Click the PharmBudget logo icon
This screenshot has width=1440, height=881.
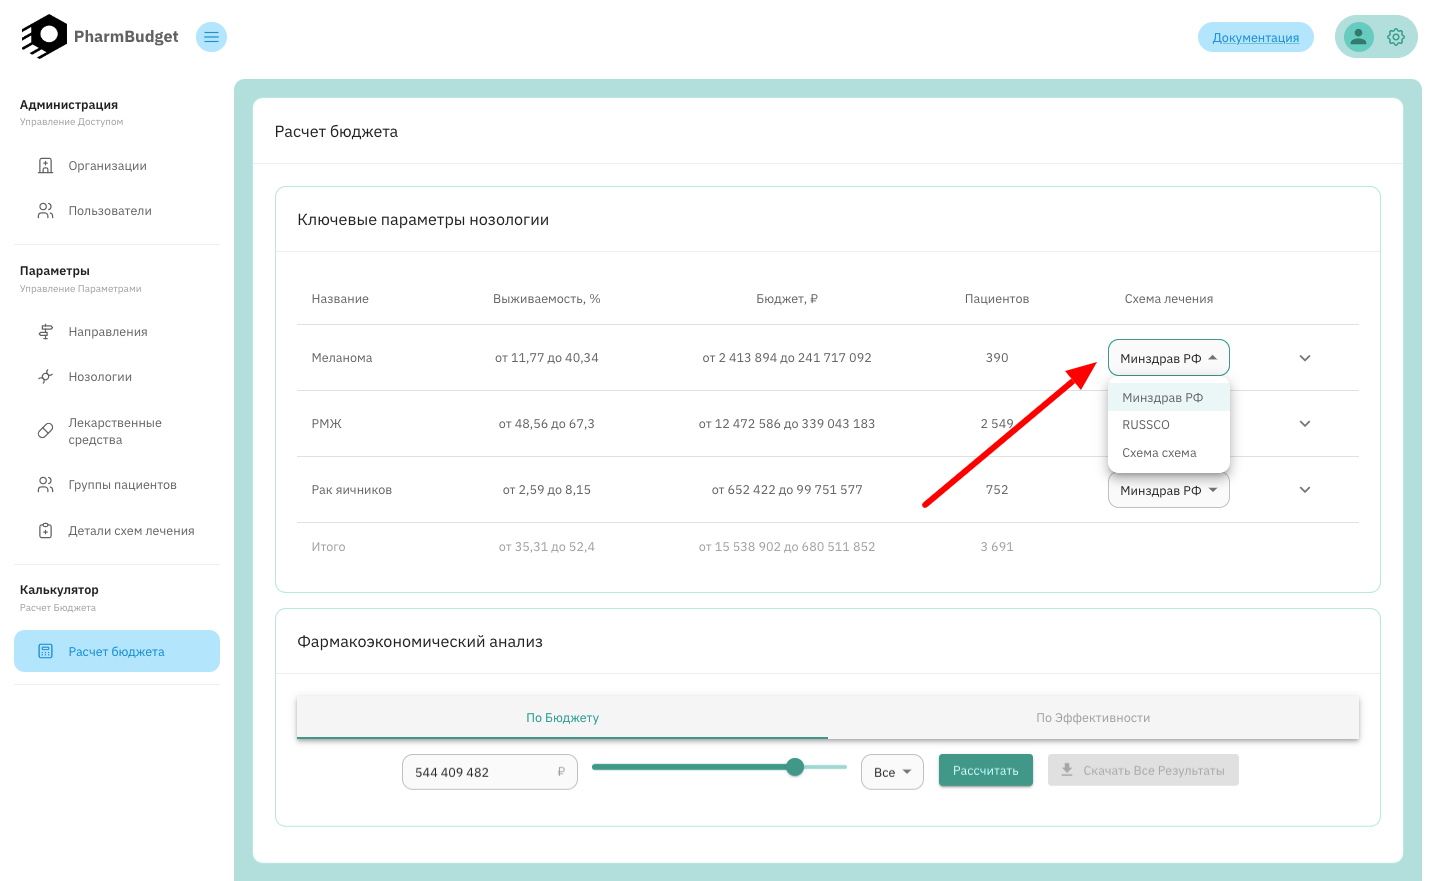(x=45, y=37)
